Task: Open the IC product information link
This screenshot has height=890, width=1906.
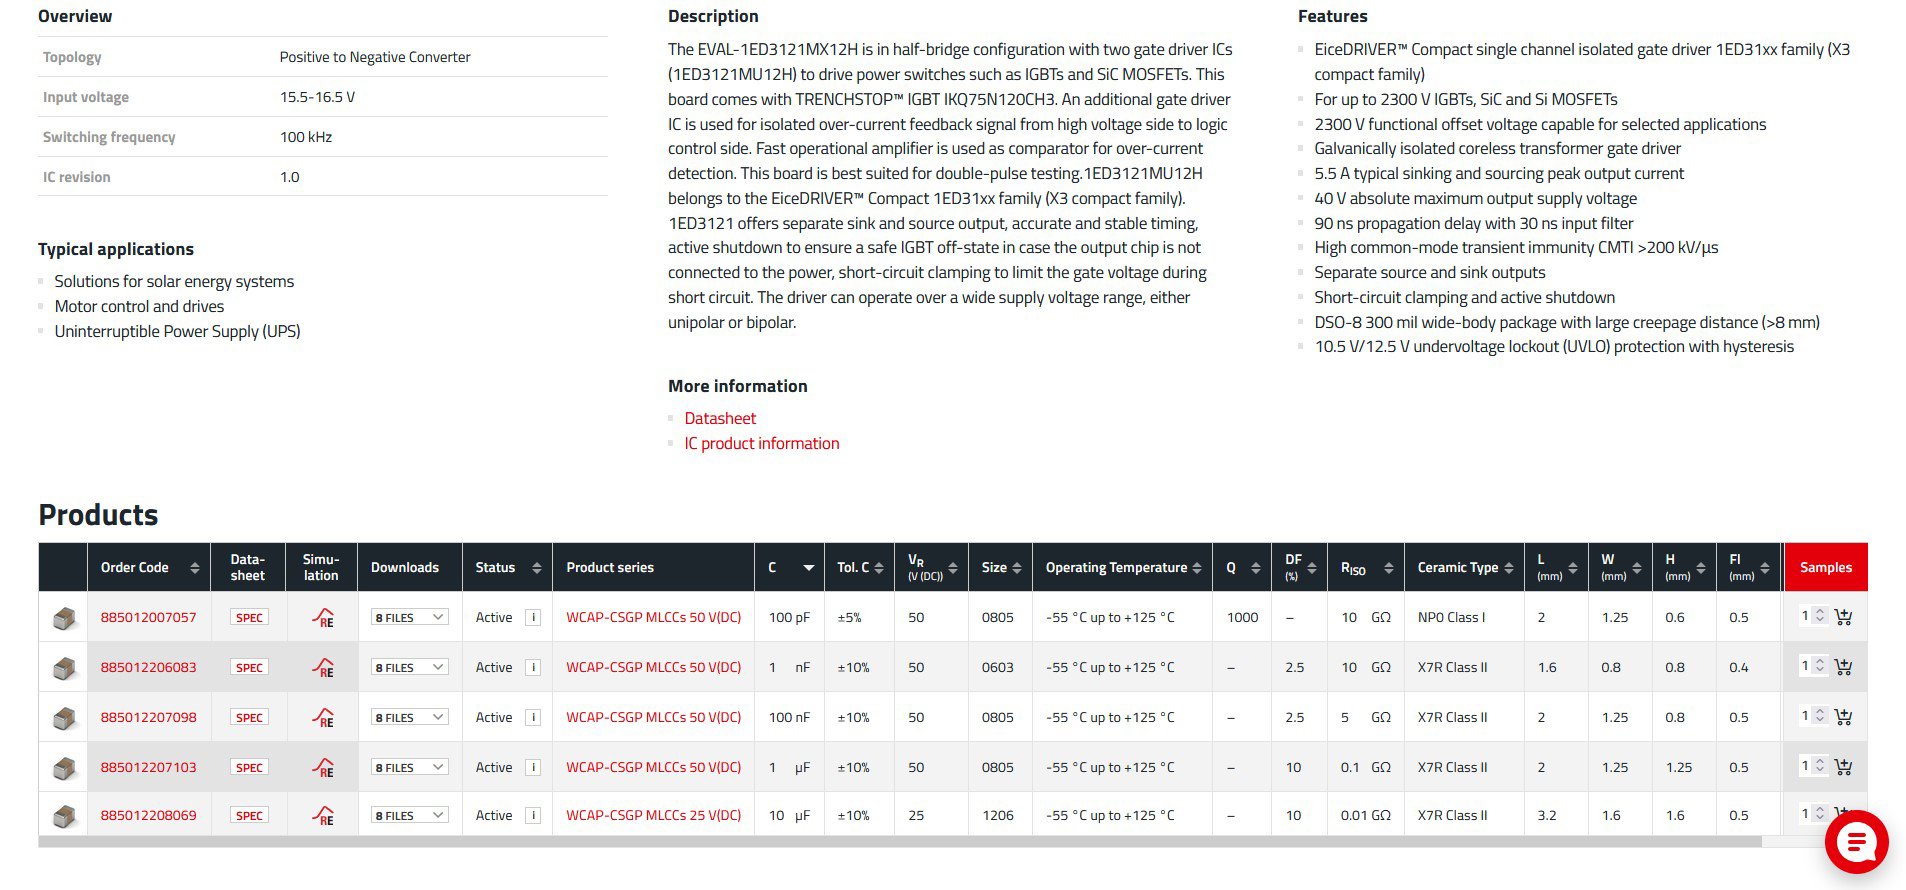Action: (x=762, y=443)
